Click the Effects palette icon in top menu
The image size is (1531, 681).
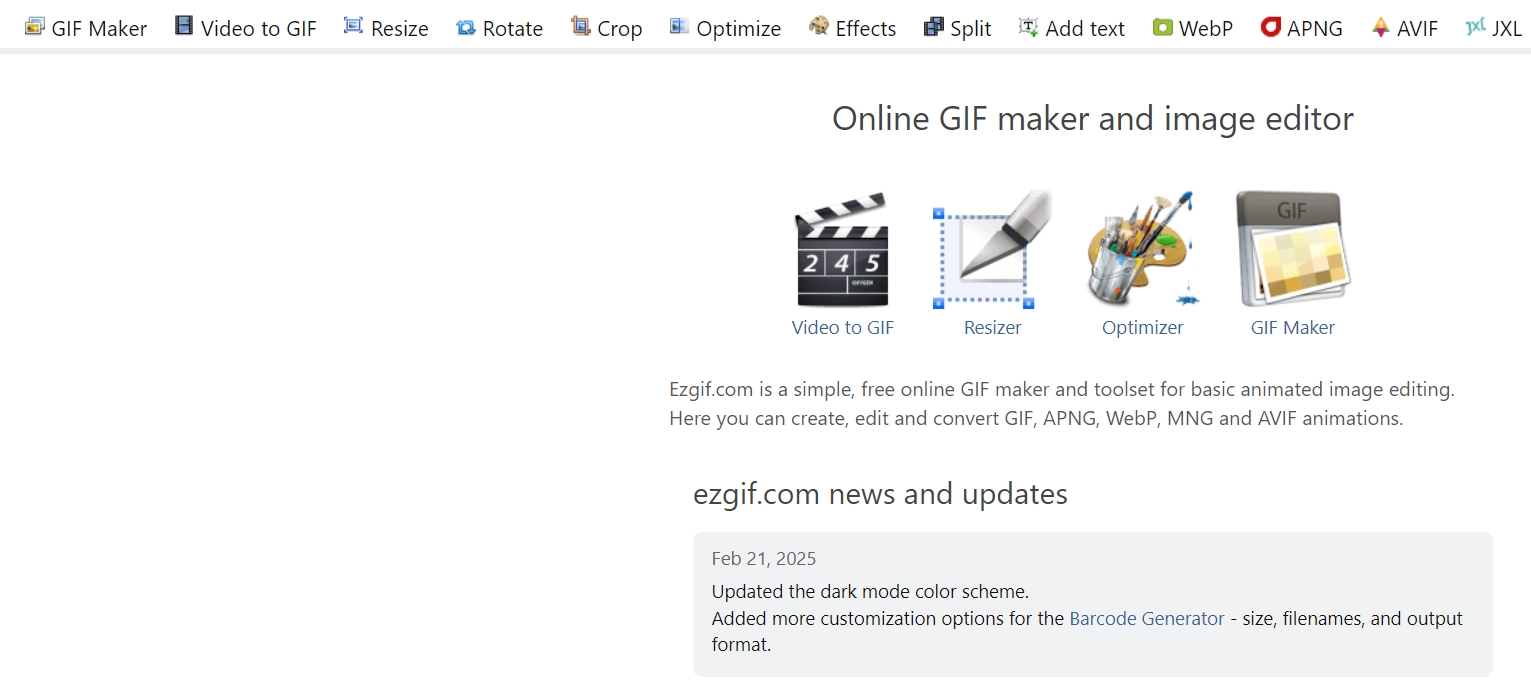pos(819,26)
